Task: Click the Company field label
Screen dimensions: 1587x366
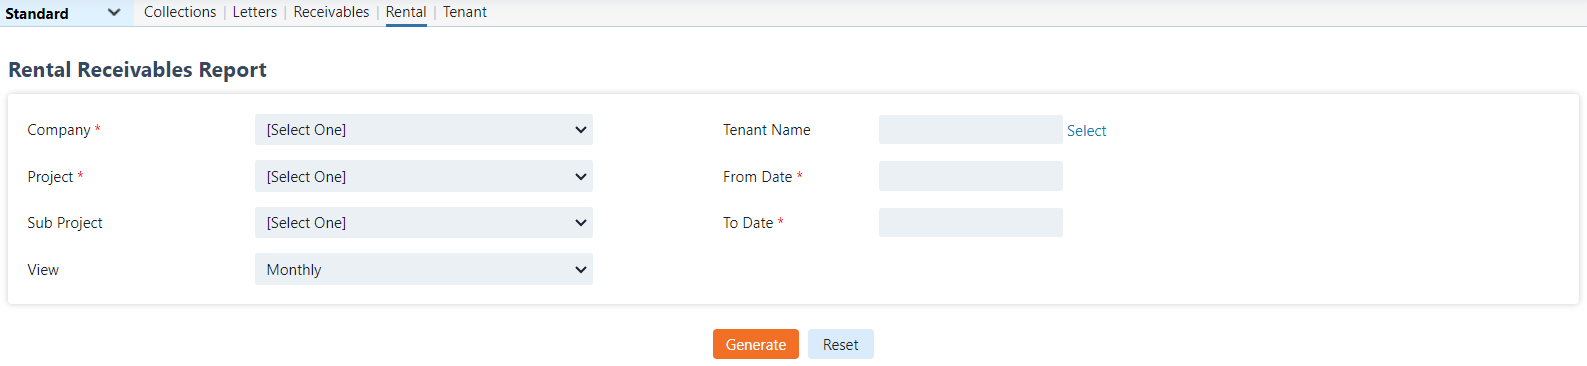Action: [x=59, y=130]
